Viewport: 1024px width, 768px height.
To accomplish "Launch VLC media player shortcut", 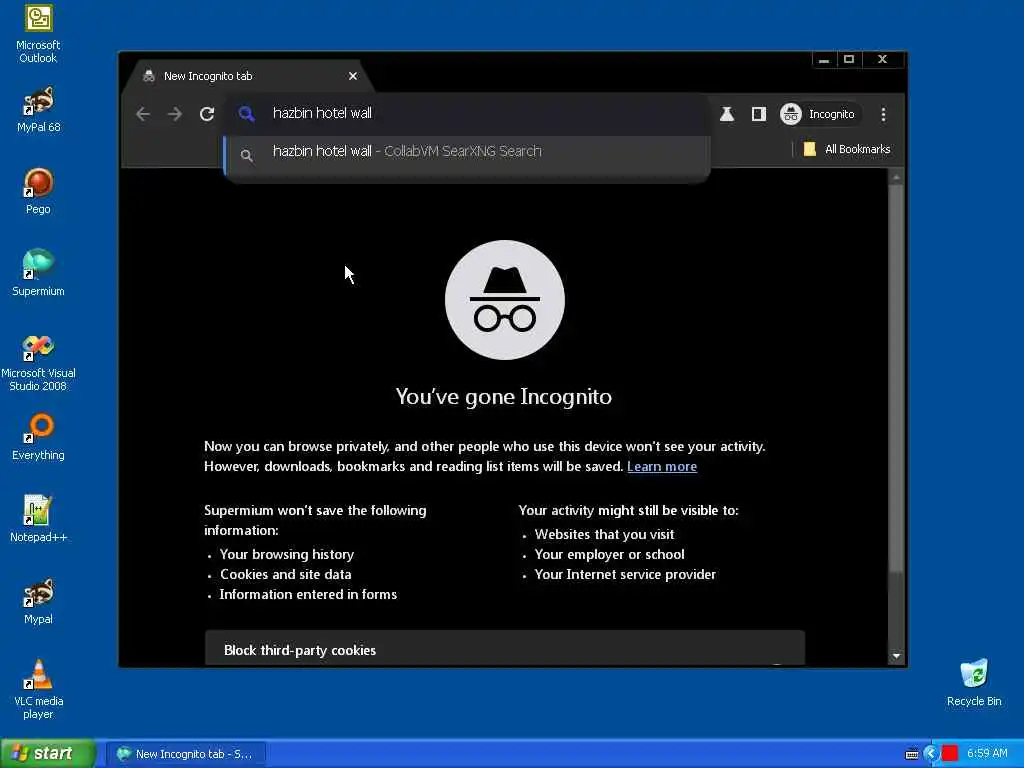I will pos(38,689).
